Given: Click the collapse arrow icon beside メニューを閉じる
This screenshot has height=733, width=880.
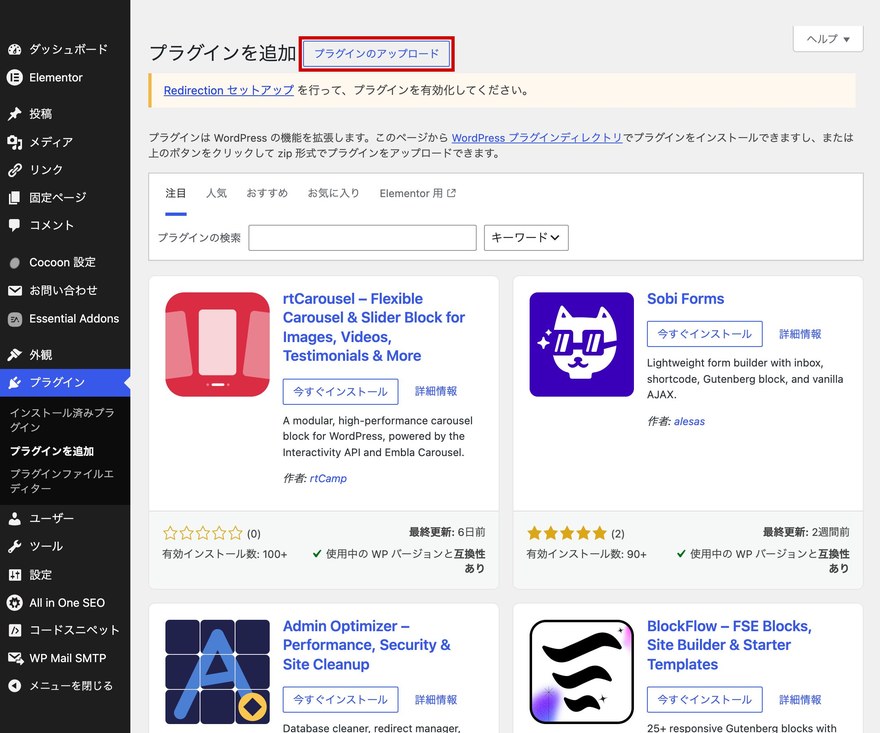Looking at the screenshot, I should 15,686.
